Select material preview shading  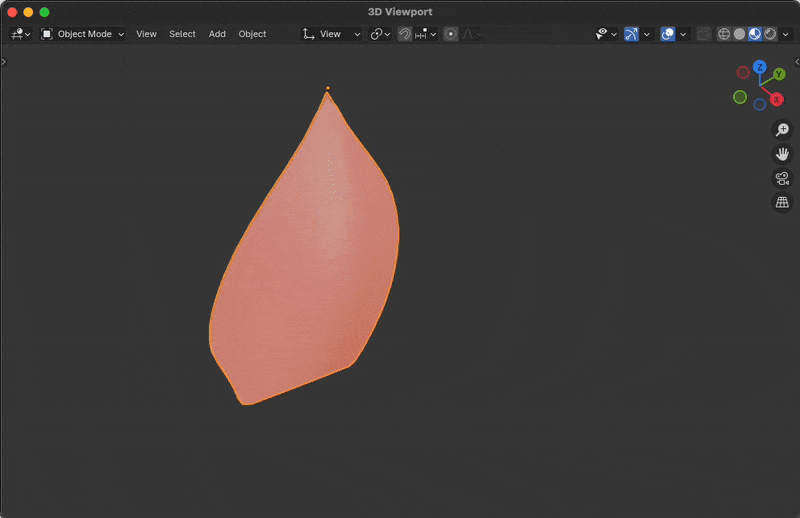[755, 34]
